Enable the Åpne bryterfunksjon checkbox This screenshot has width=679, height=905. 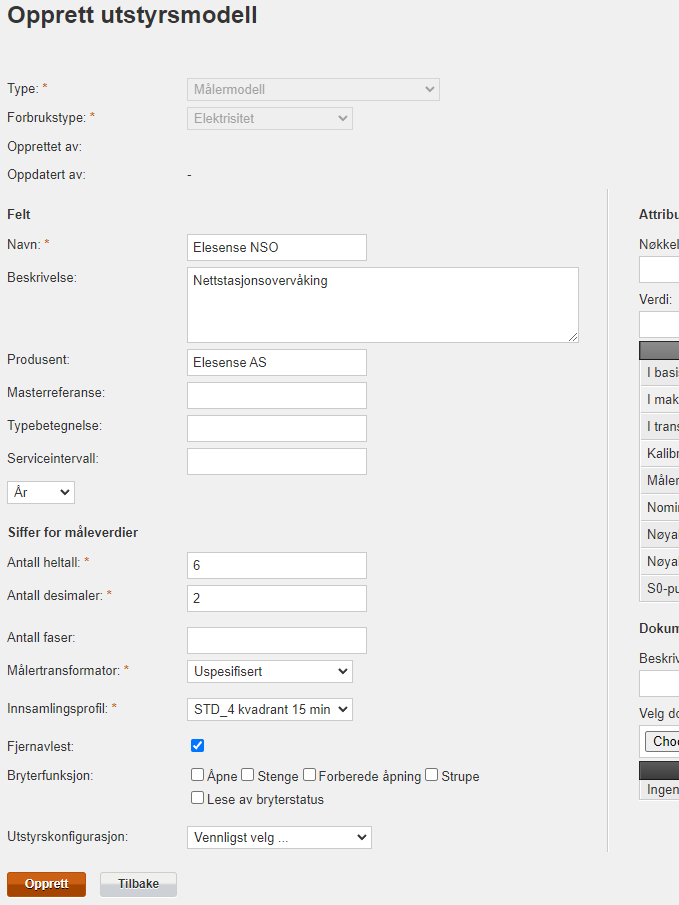pos(198,775)
